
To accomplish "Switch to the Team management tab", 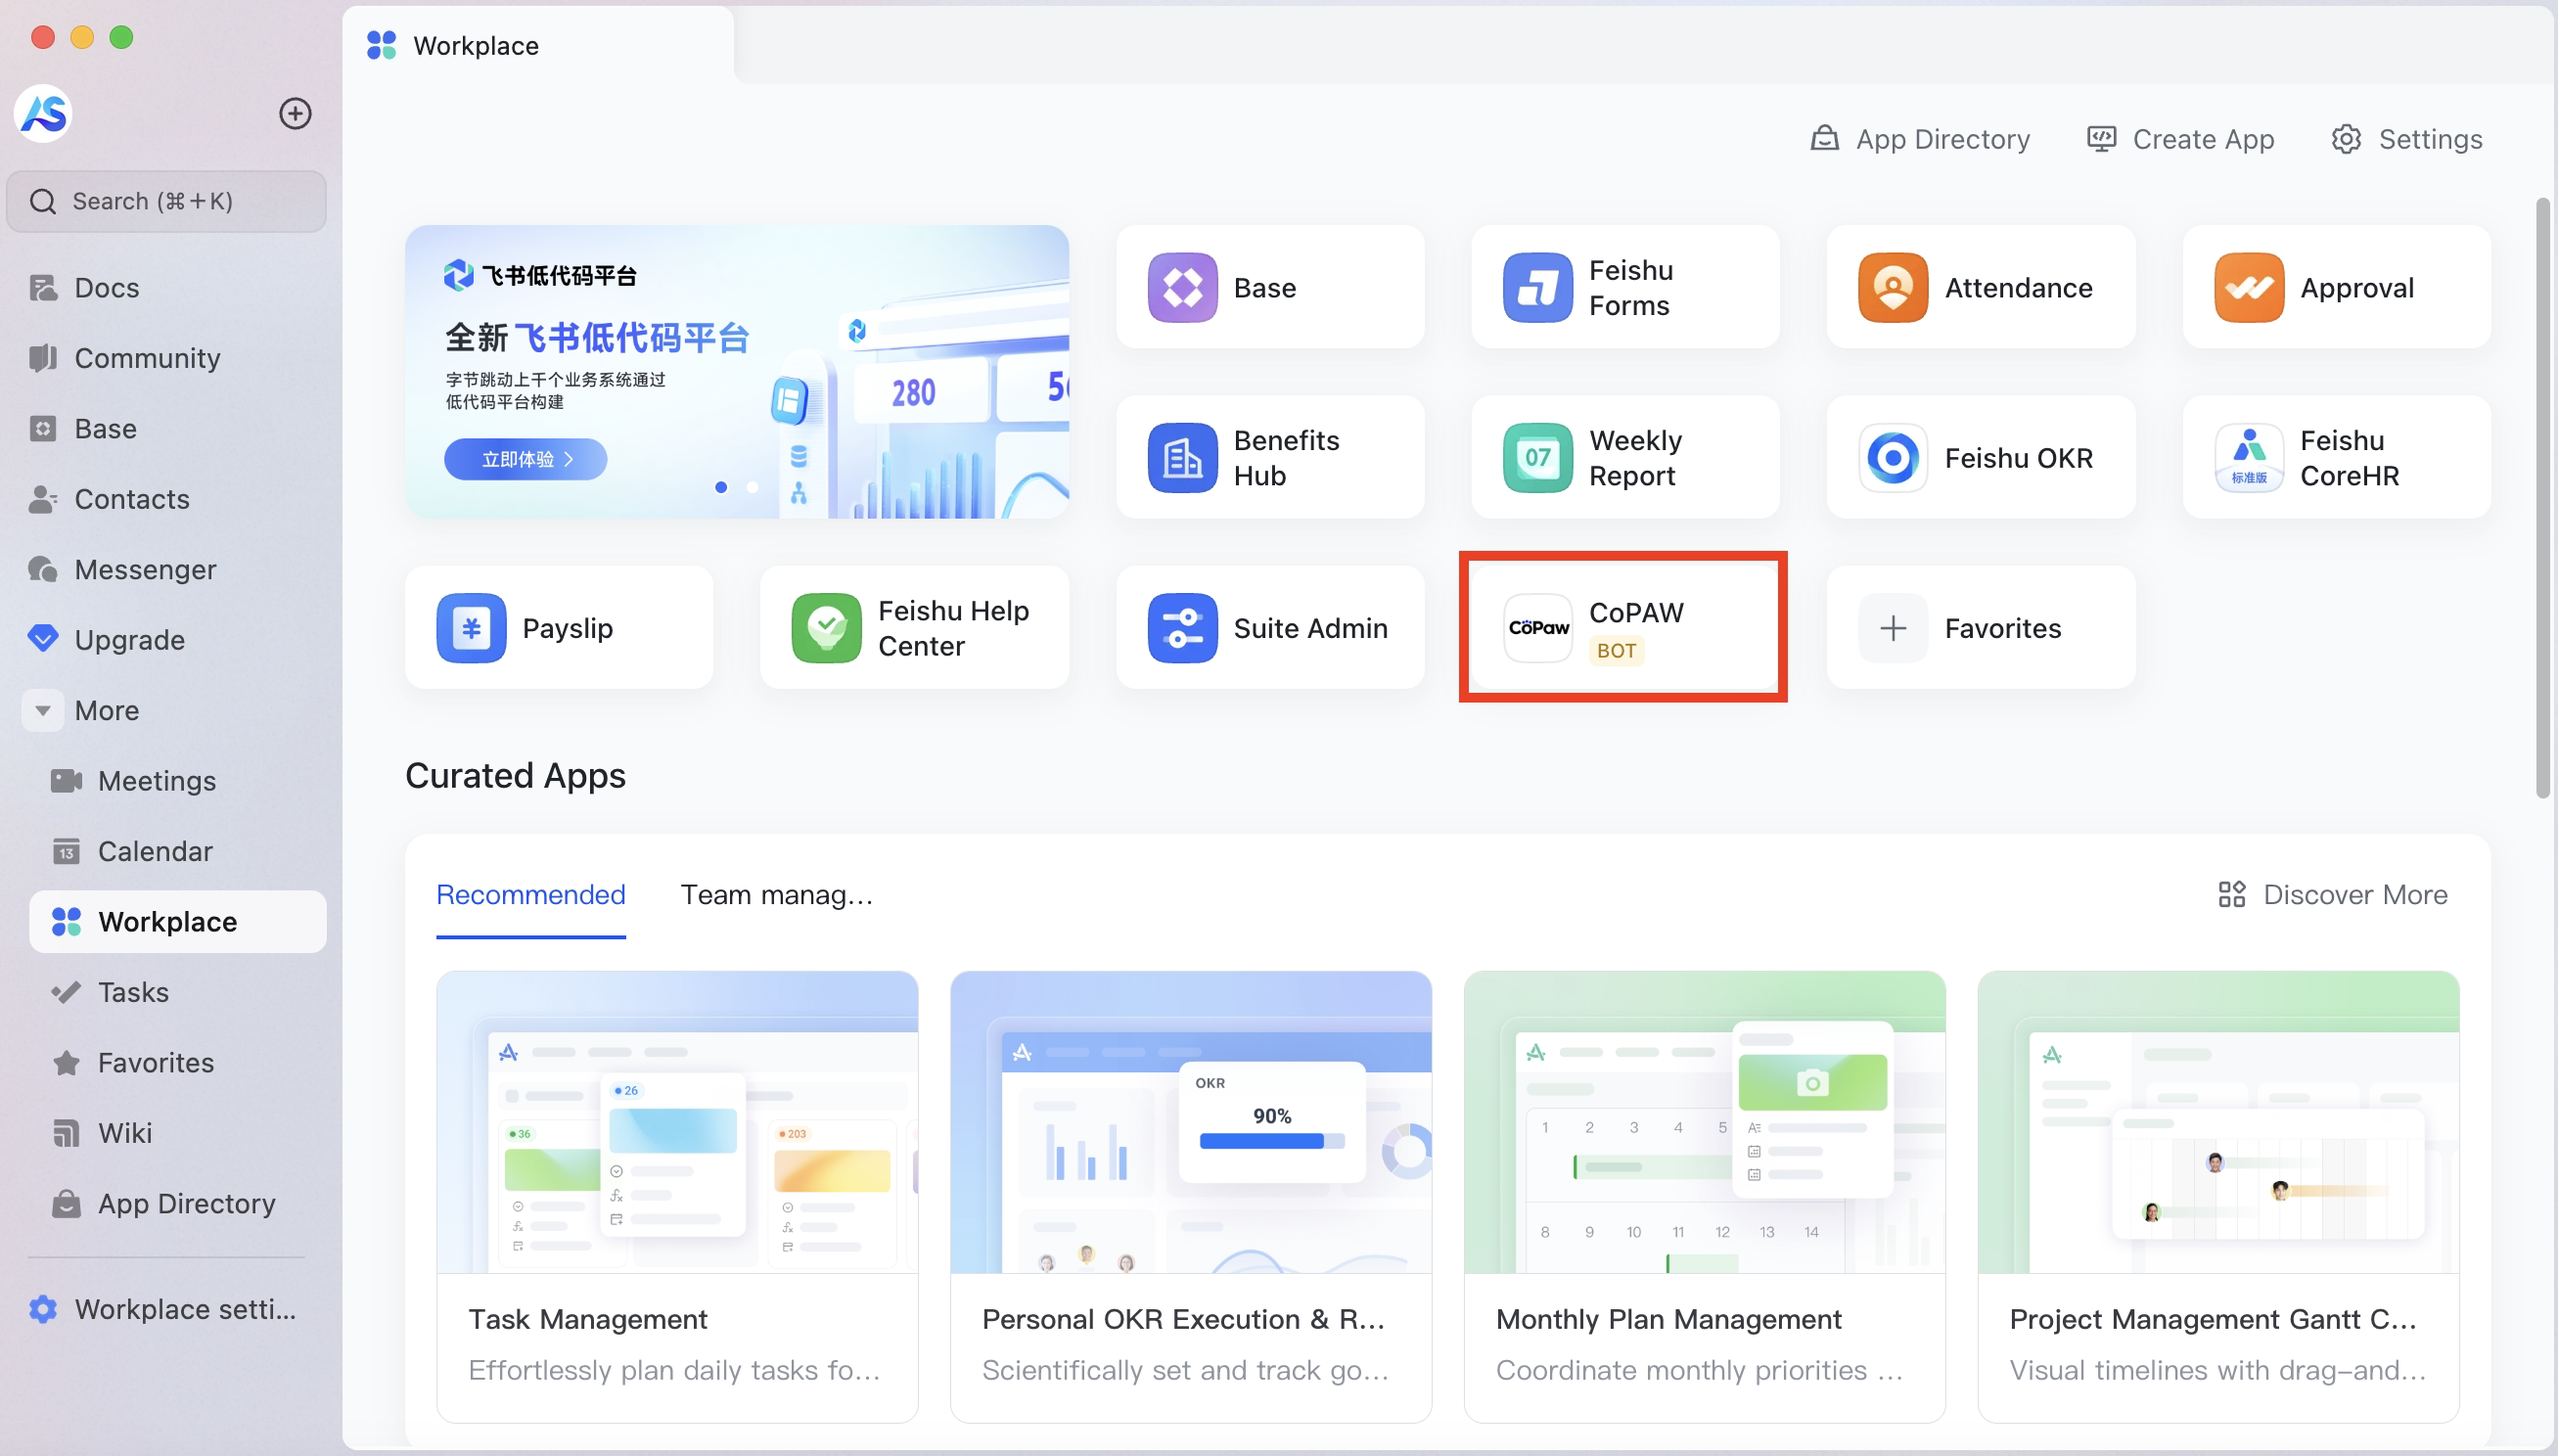I will pos(776,894).
